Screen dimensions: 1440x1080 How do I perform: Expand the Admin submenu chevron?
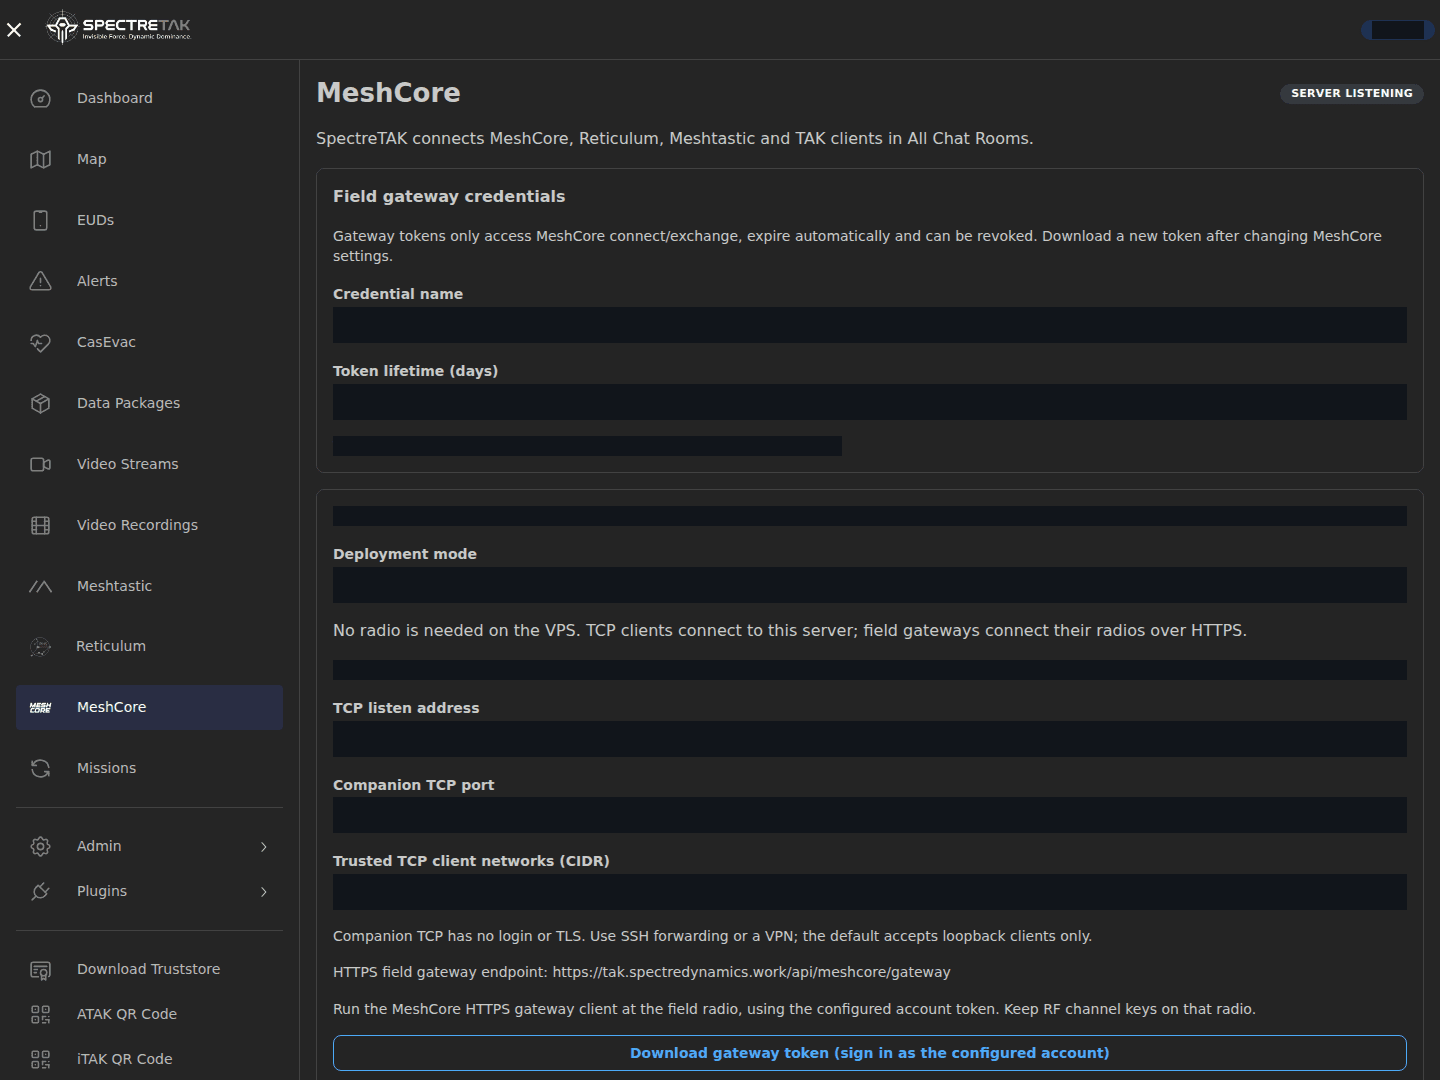[264, 847]
